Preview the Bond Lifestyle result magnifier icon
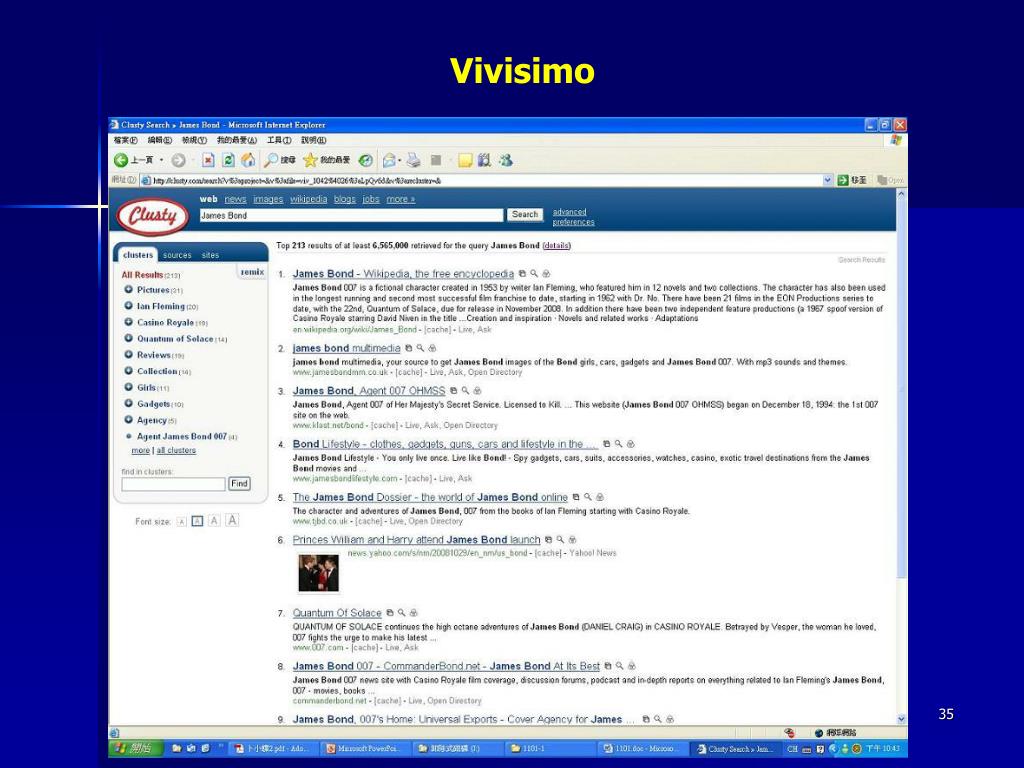1024x768 pixels. click(618, 444)
